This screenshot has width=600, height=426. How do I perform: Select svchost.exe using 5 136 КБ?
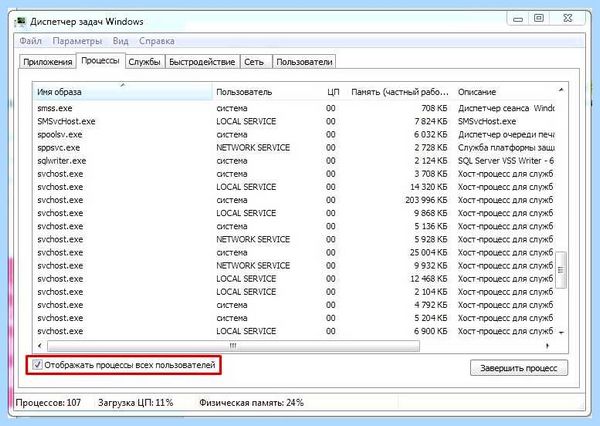[x=295, y=226]
